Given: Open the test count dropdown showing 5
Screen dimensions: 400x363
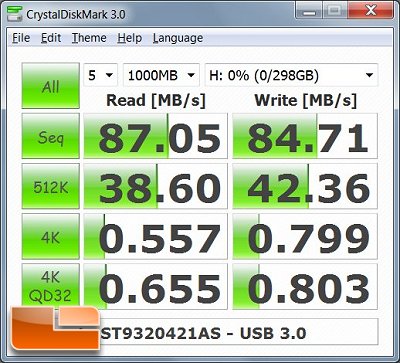Looking at the screenshot, I should click(100, 75).
